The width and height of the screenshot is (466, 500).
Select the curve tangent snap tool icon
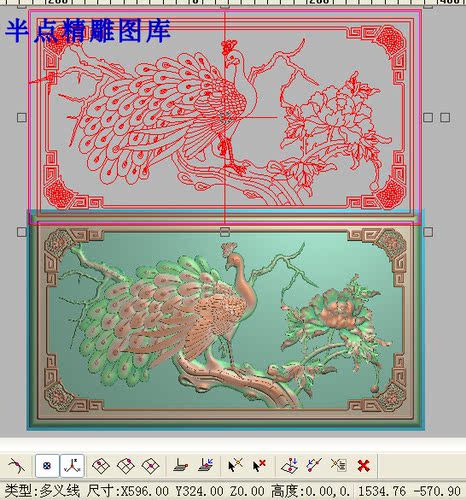point(16,465)
